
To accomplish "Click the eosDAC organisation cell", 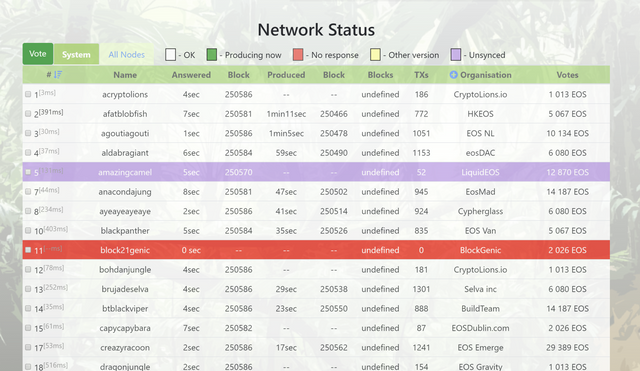I will (480, 153).
